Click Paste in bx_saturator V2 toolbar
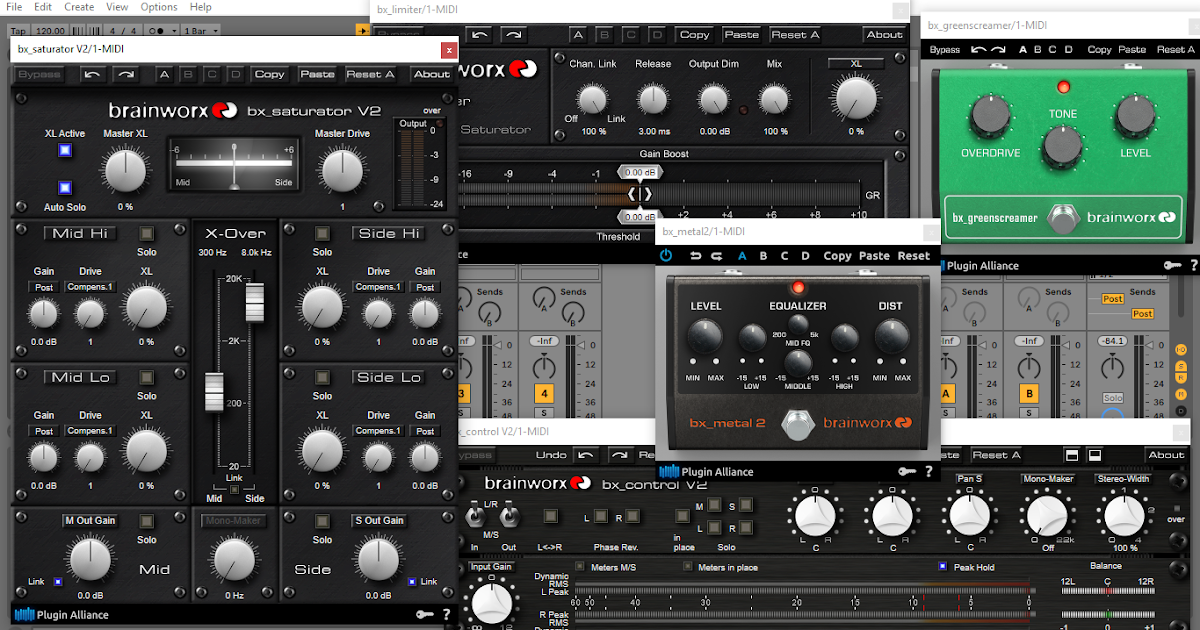The width and height of the screenshot is (1200, 630). 317,74
